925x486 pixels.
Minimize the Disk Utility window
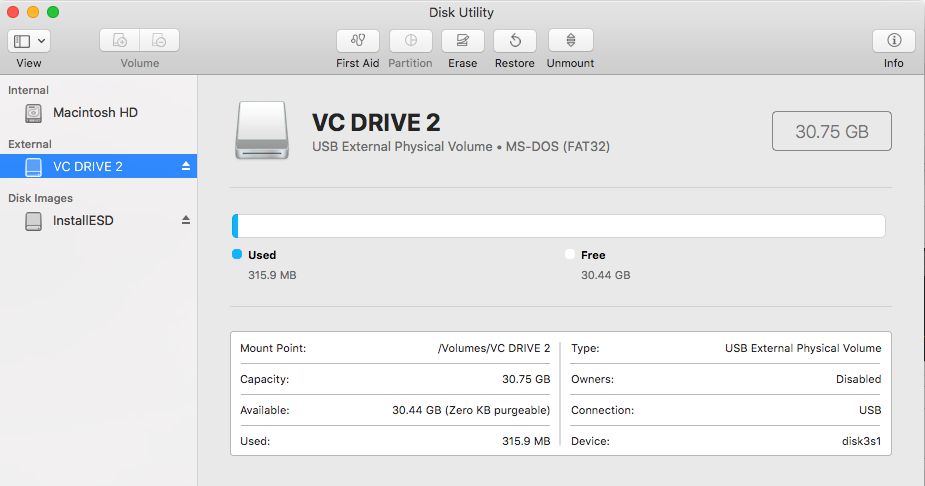pyautogui.click(x=33, y=12)
